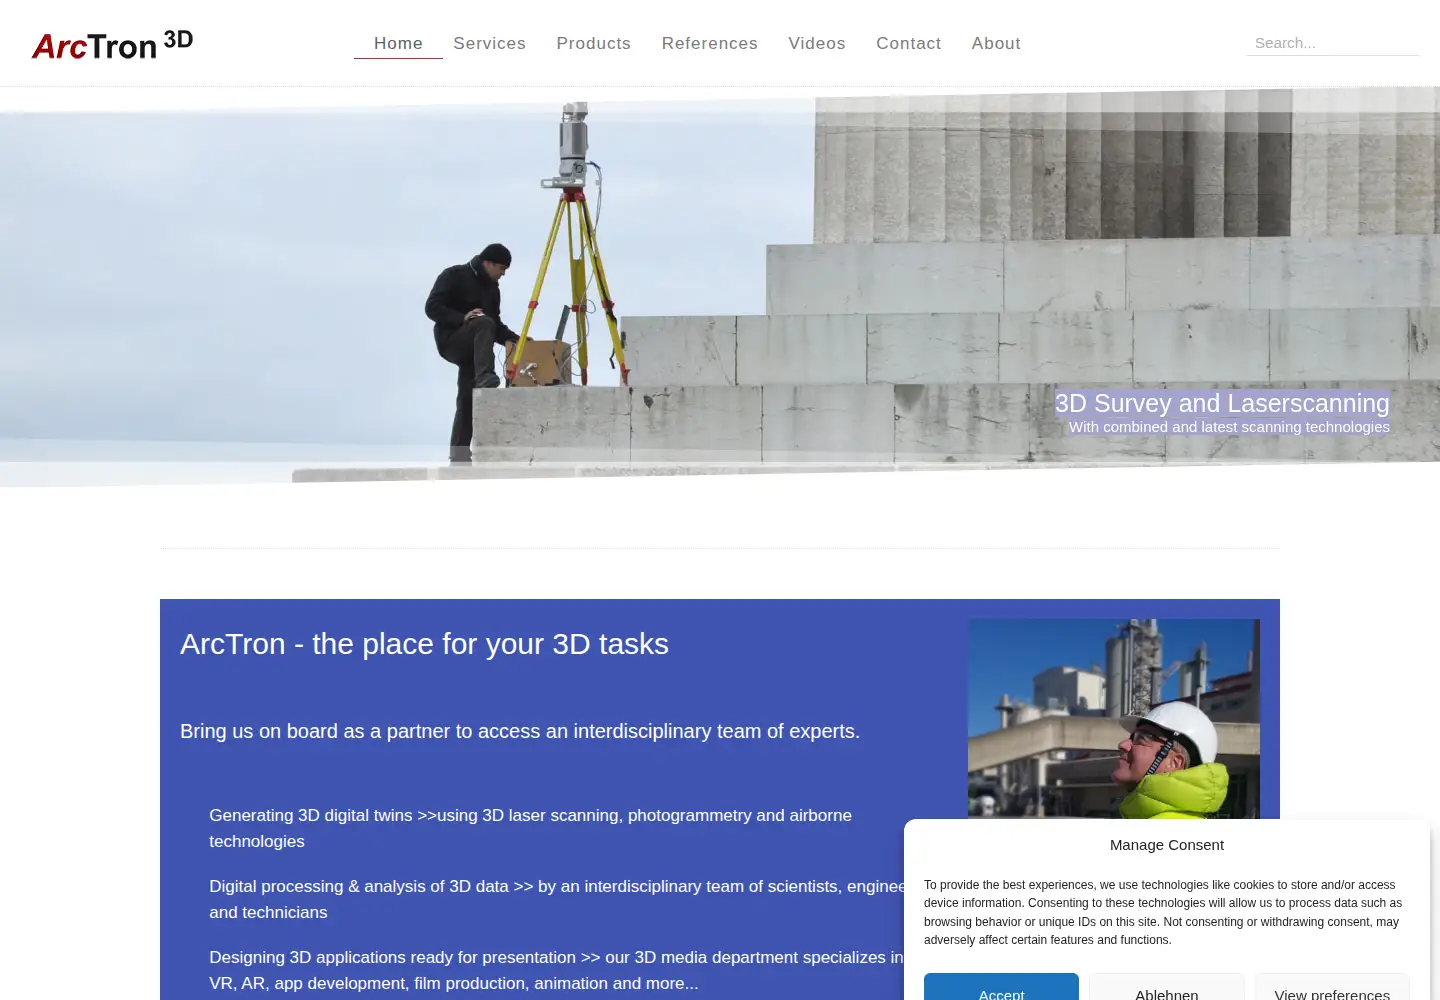Click the 'ArcTron - the place for your 3D tasks' heading
Image resolution: width=1440 pixels, height=1000 pixels.
pos(424,644)
